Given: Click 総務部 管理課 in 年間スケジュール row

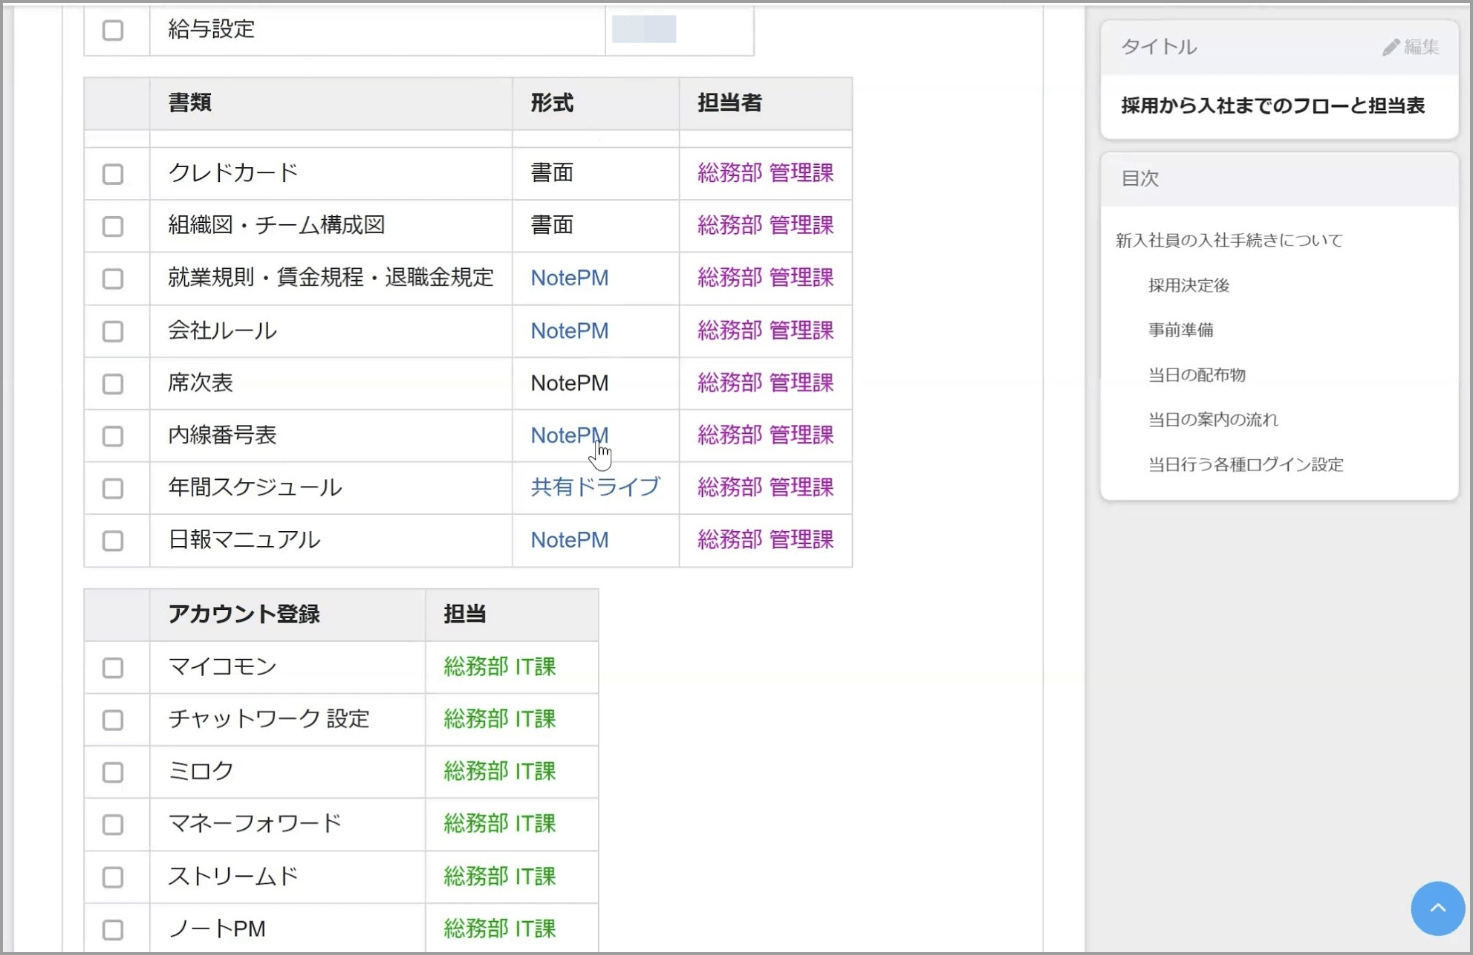Looking at the screenshot, I should [765, 487].
